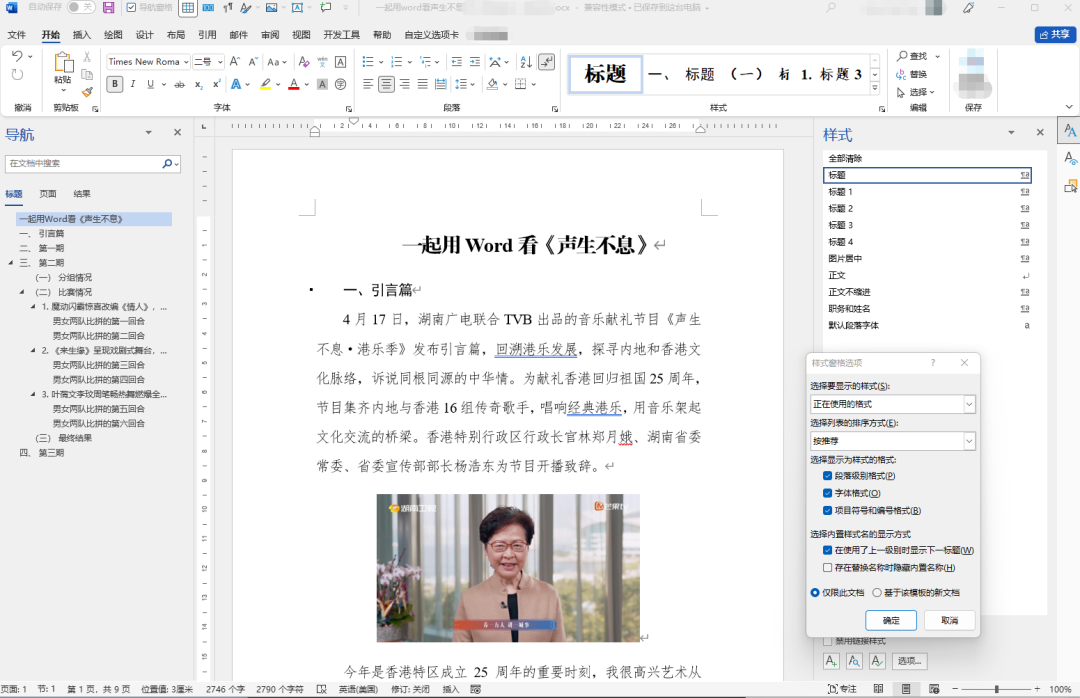1080x698 pixels.
Task: Toggle AutoSave switch
Action: tap(81, 8)
